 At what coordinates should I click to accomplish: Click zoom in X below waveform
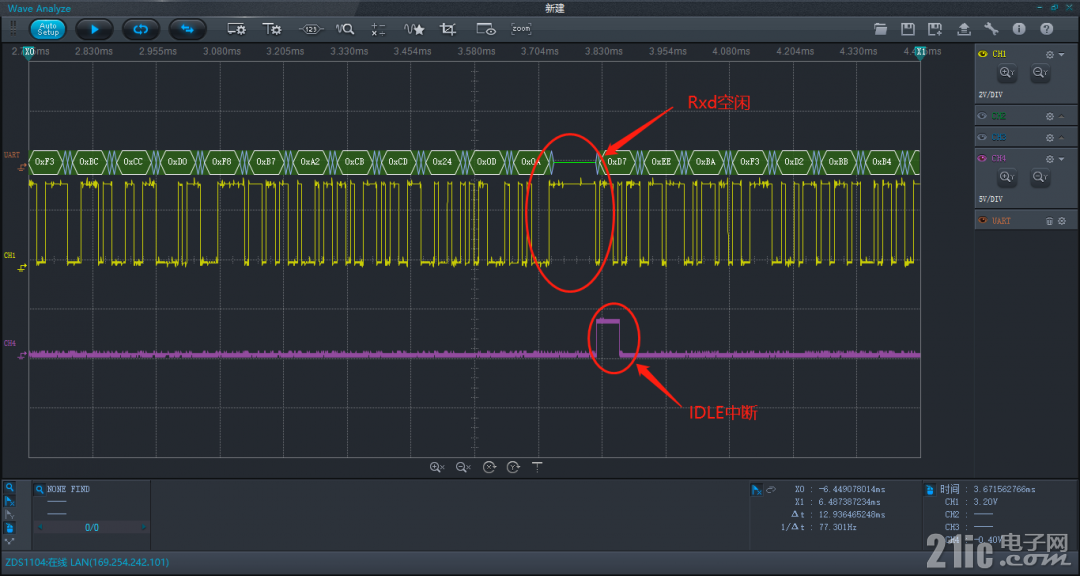(437, 467)
